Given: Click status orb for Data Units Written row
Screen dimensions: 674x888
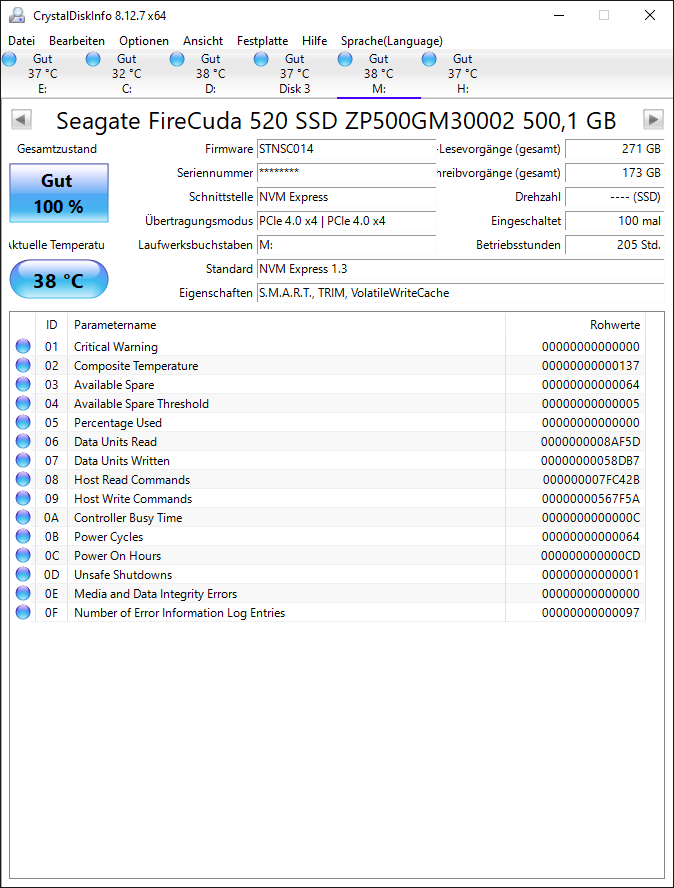Looking at the screenshot, I should point(23,460).
